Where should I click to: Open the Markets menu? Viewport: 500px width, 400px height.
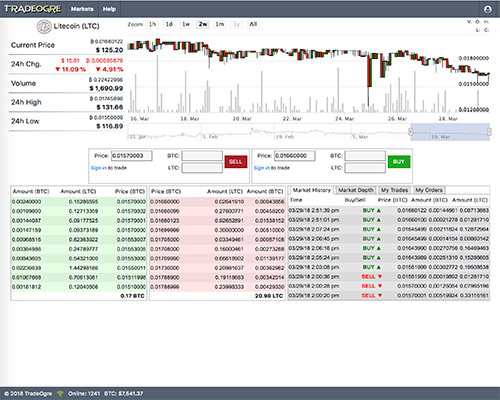[82, 9]
